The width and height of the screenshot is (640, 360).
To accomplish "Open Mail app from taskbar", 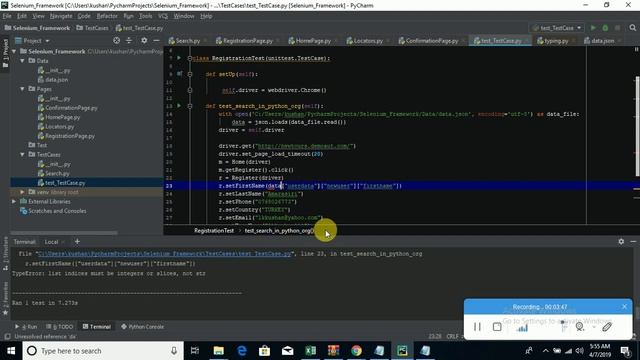I will [x=287, y=351].
